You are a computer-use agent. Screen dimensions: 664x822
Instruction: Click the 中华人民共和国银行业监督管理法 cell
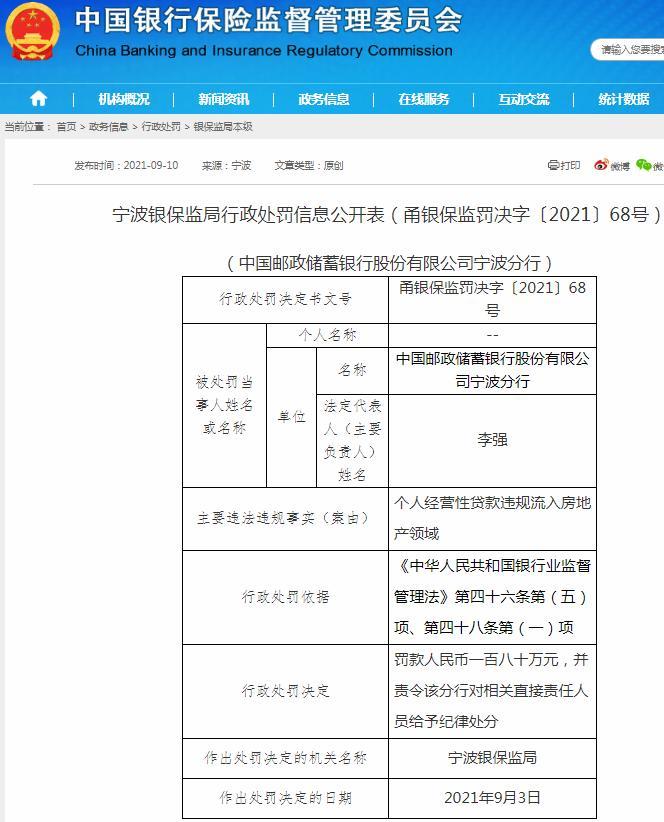(492, 598)
